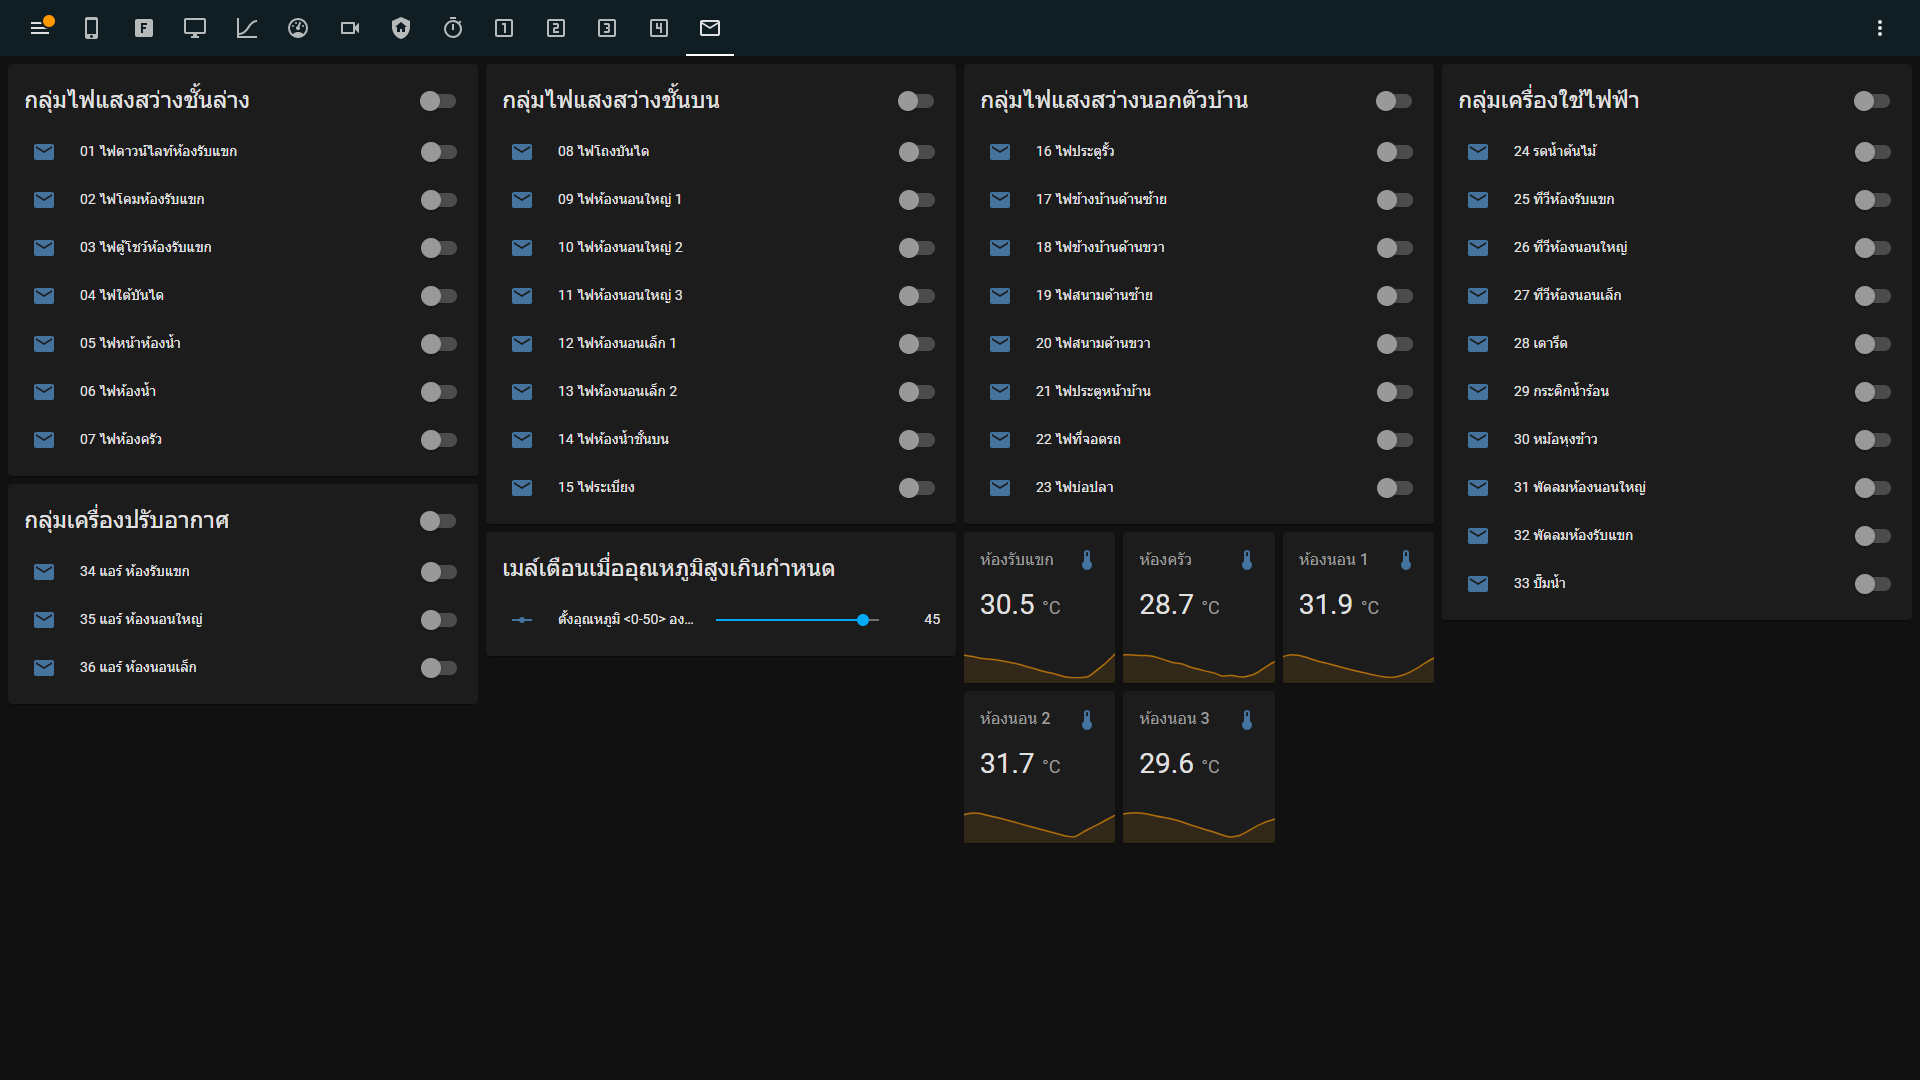Switch to the numbered box 1 tab

(504, 28)
